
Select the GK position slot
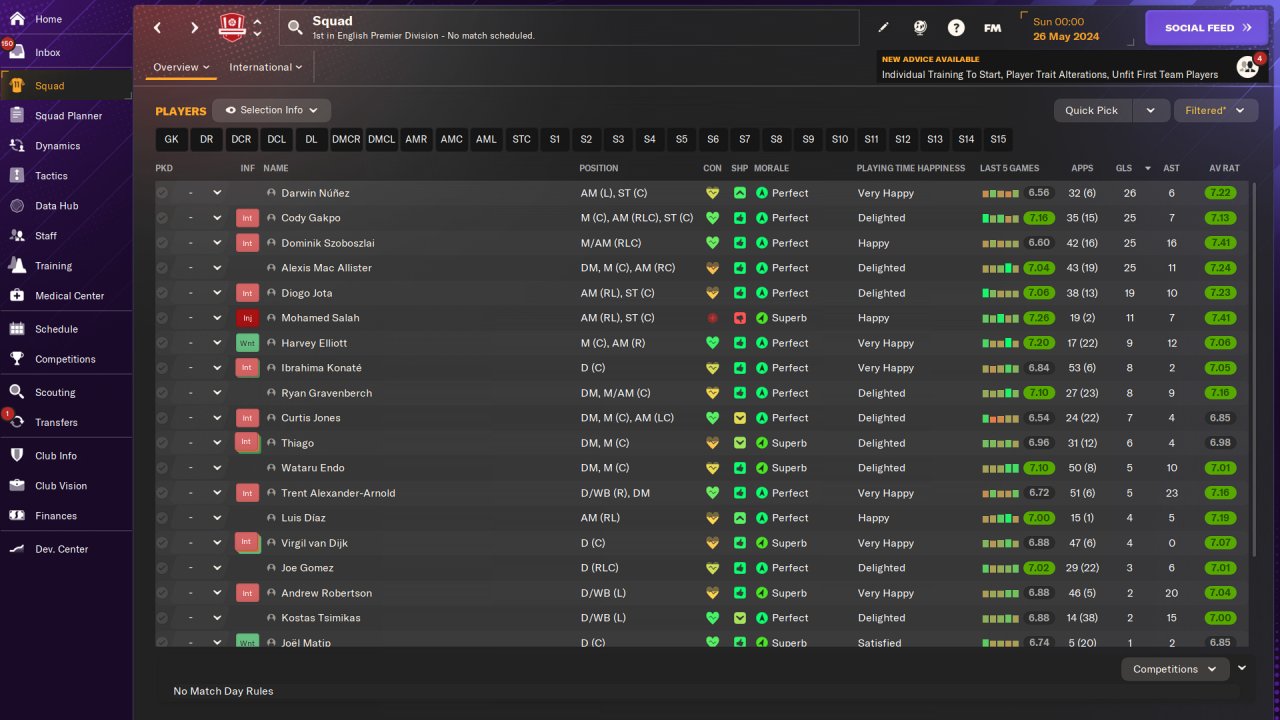pos(171,139)
